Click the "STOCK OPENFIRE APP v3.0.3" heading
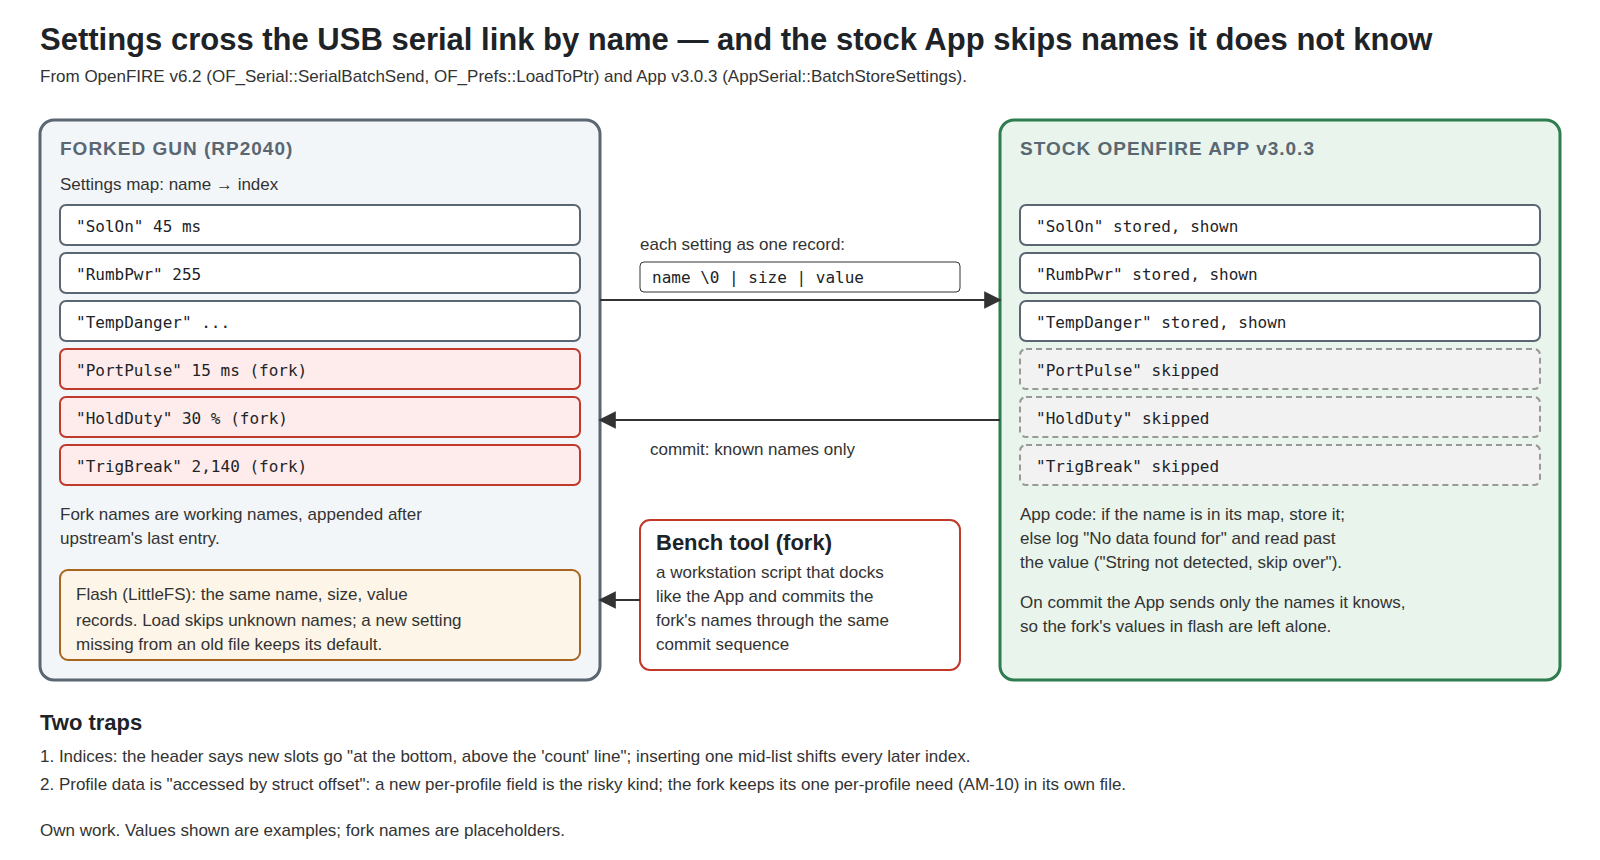 (x=1167, y=149)
